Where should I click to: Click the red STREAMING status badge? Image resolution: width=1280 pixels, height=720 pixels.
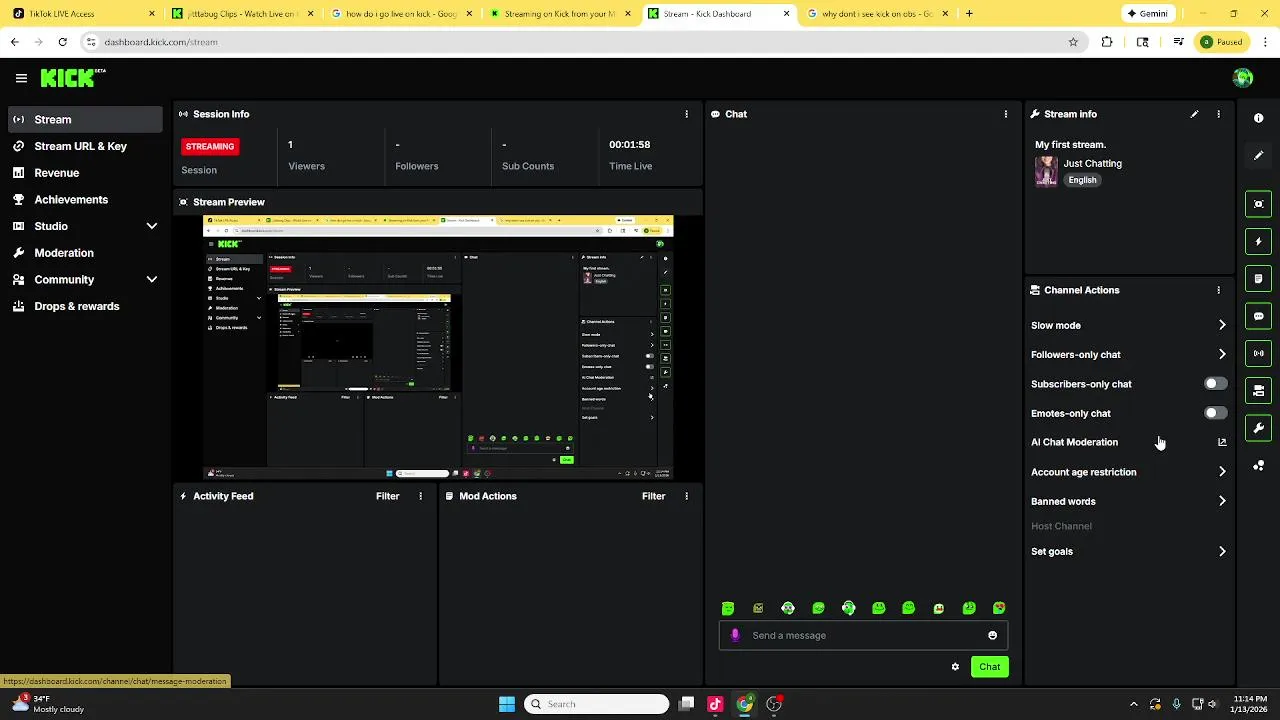[209, 146]
